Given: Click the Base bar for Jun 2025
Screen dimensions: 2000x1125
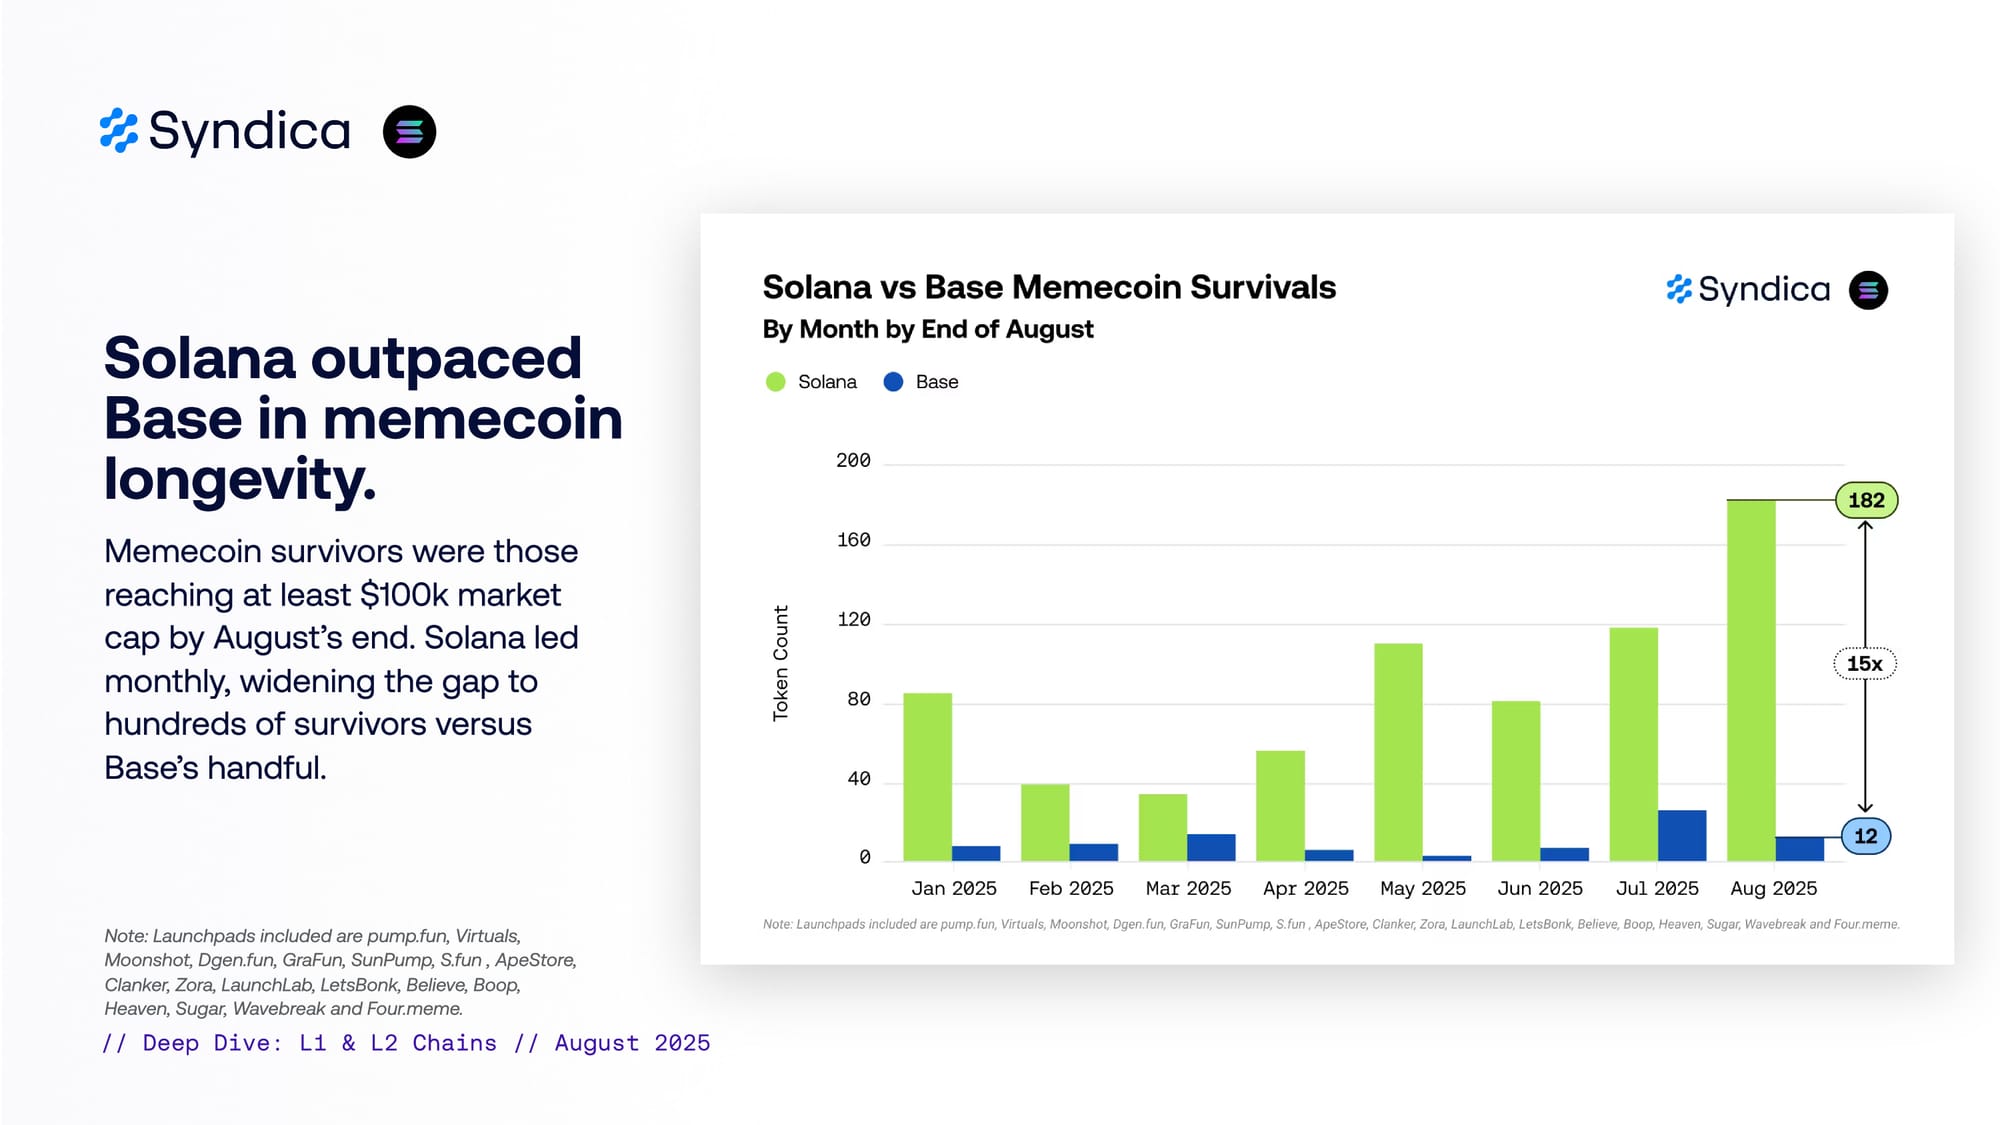Looking at the screenshot, I should [1565, 855].
